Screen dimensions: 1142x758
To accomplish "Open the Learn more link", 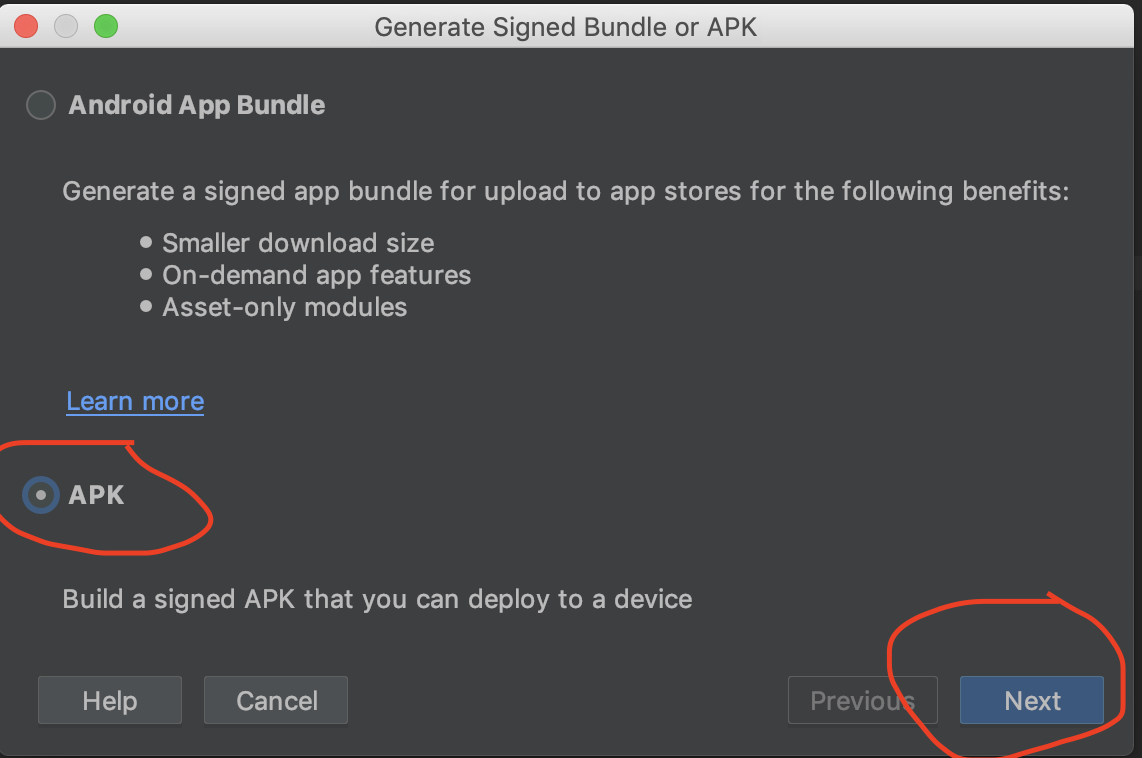I will coord(135,401).
